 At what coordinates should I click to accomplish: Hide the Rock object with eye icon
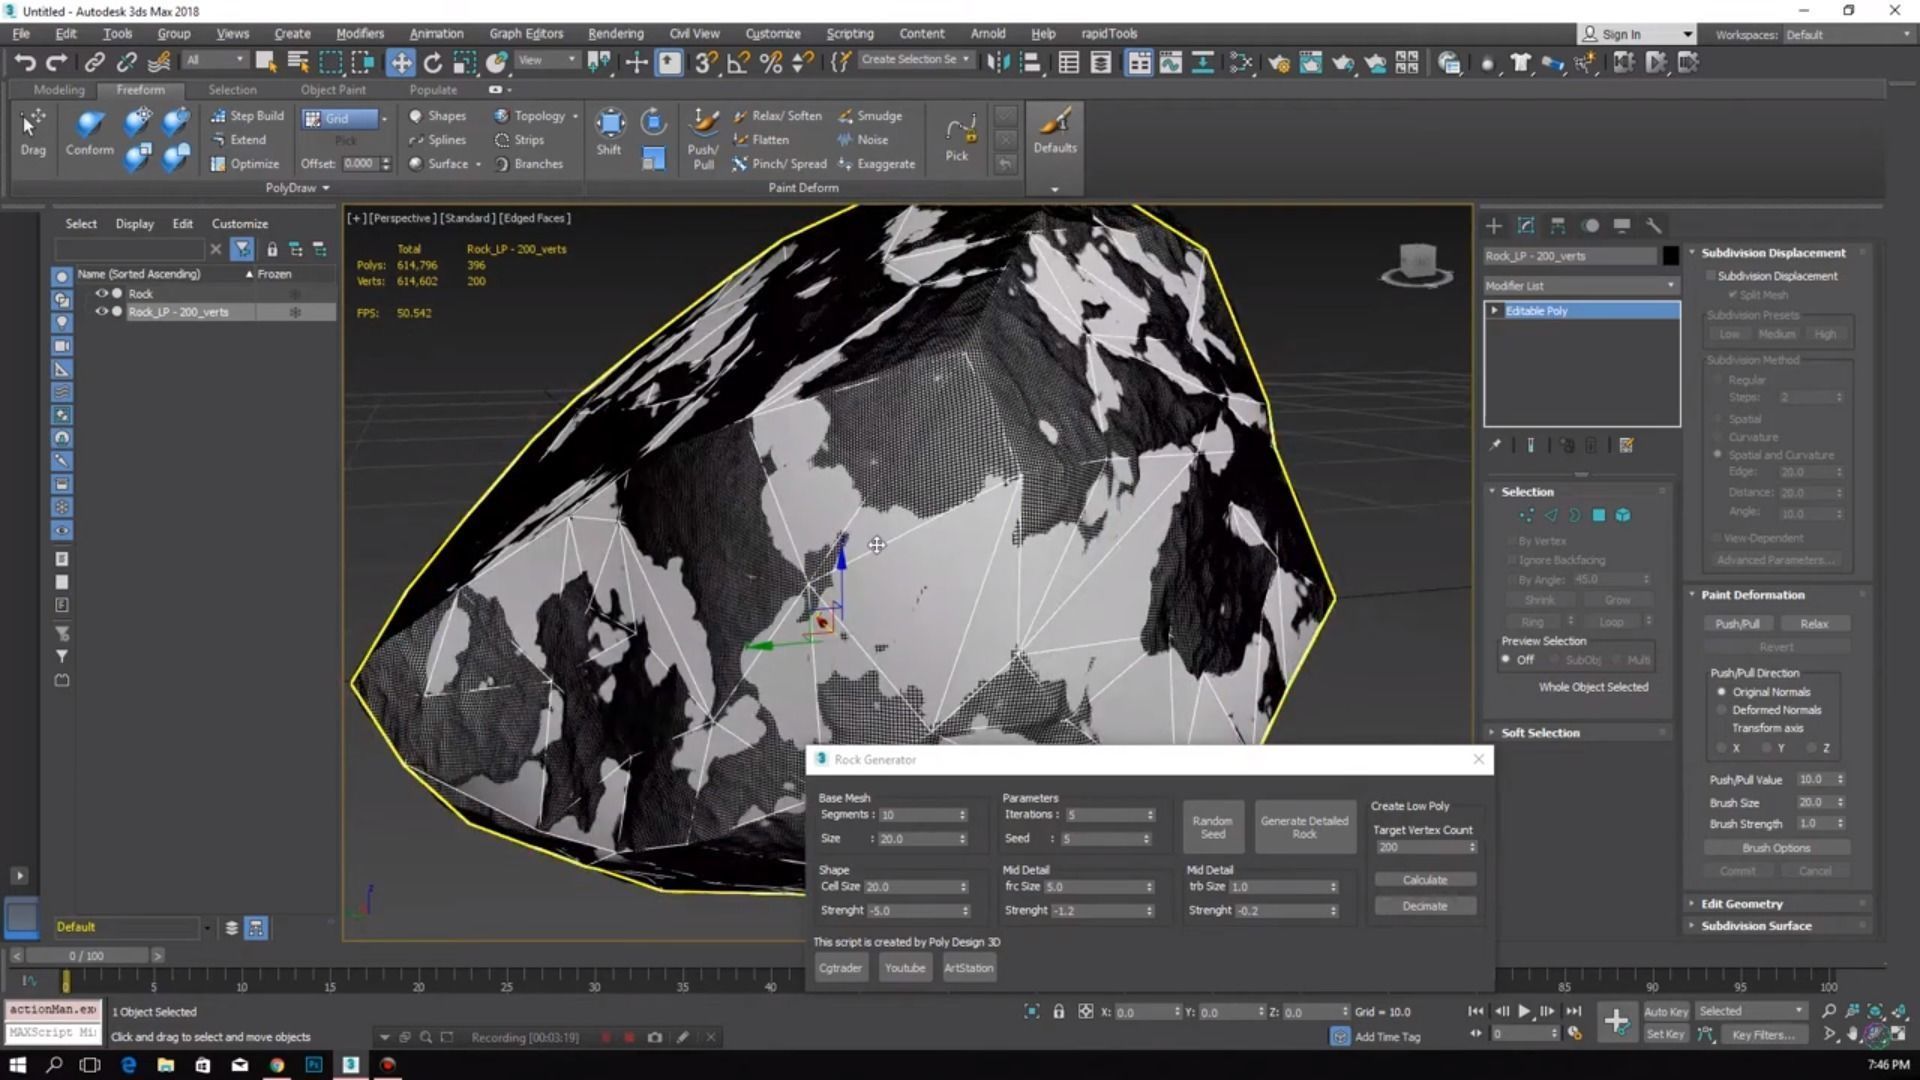click(x=101, y=293)
